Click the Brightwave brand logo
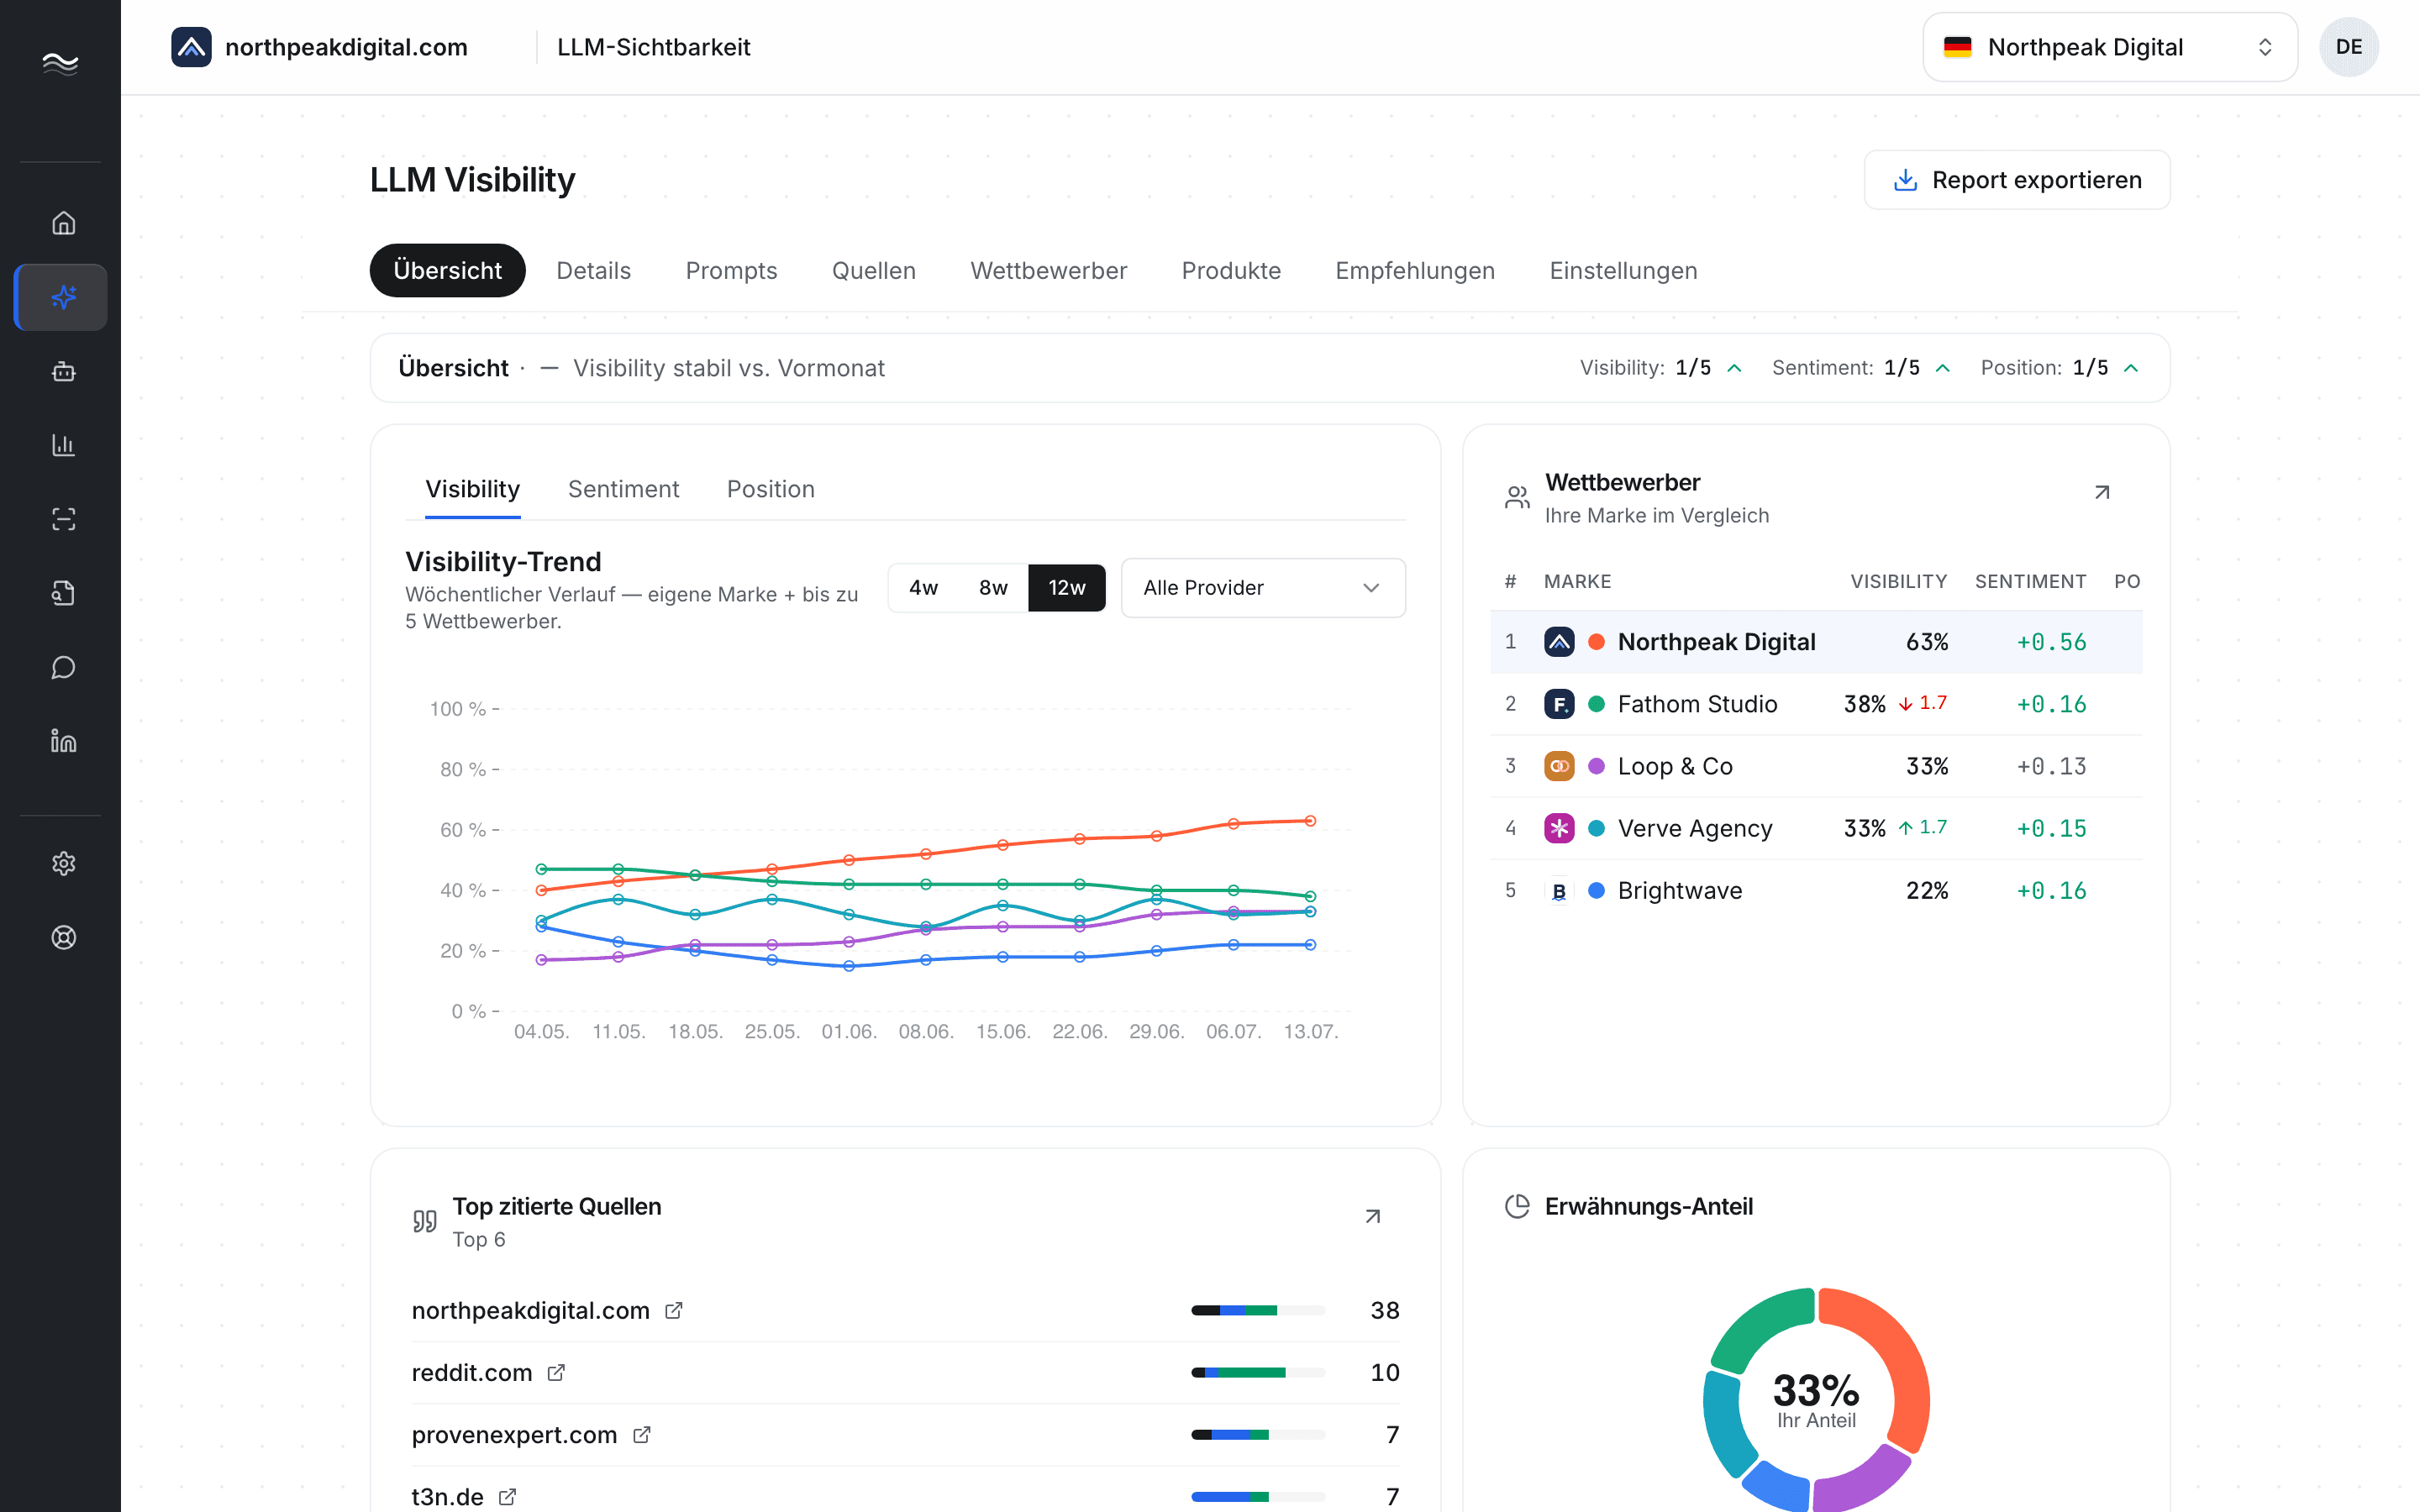 point(1559,890)
